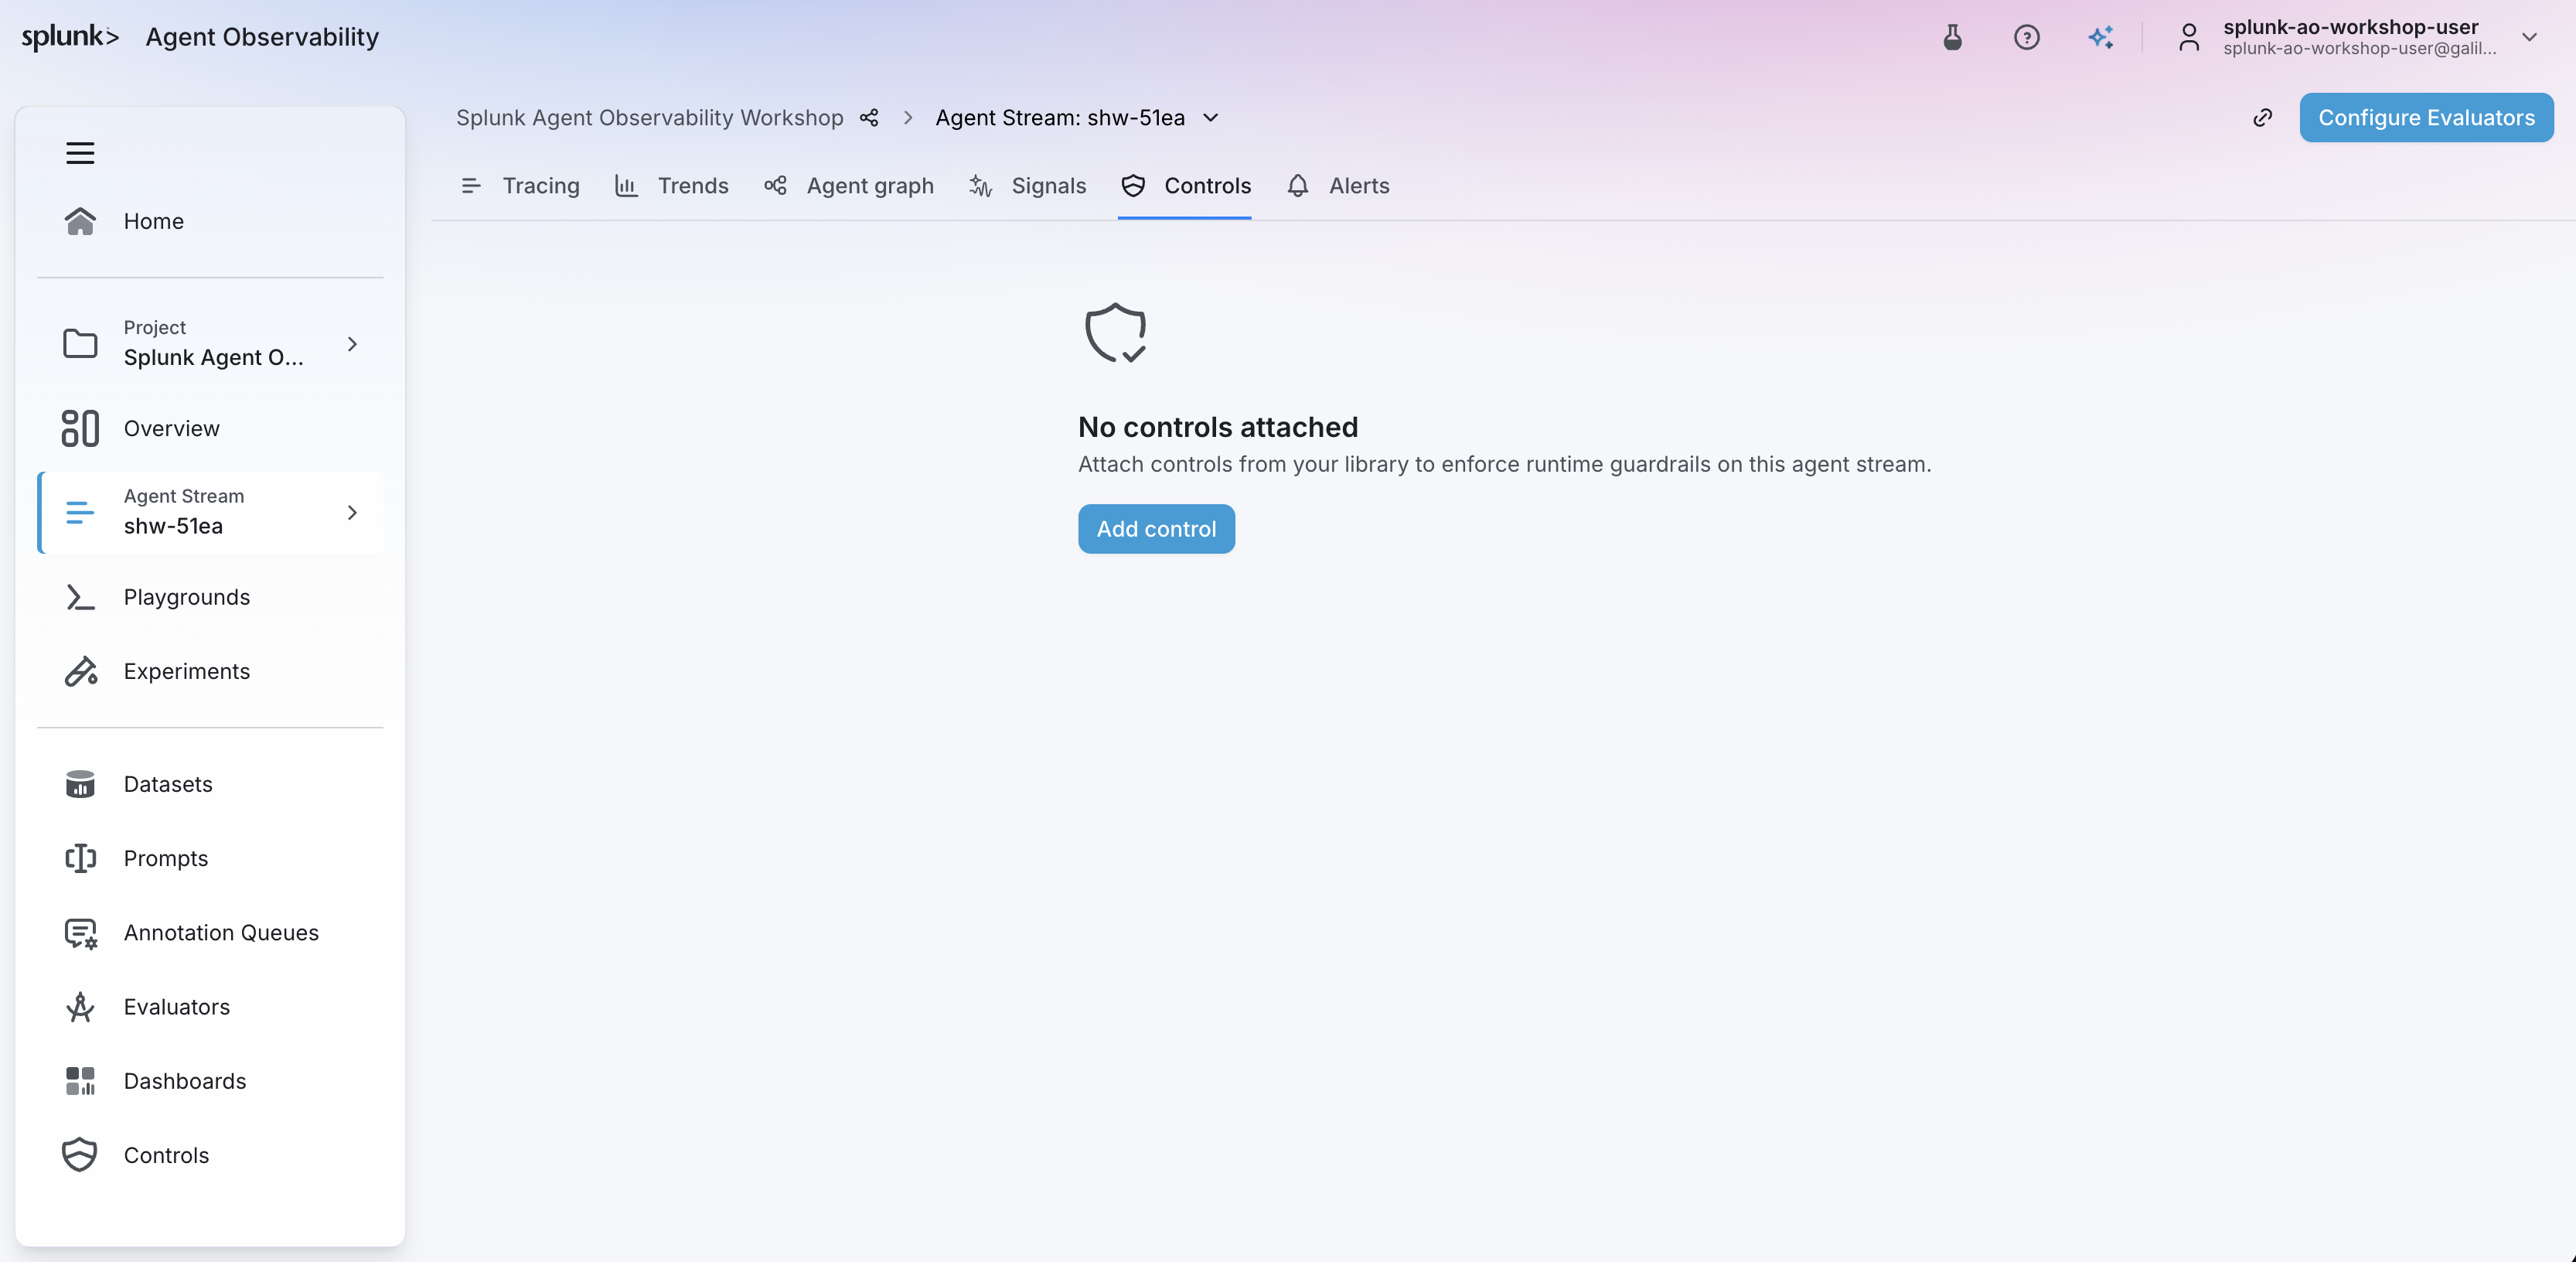Click the Dashboards tiles icon
This screenshot has height=1262, width=2576.
(80, 1081)
